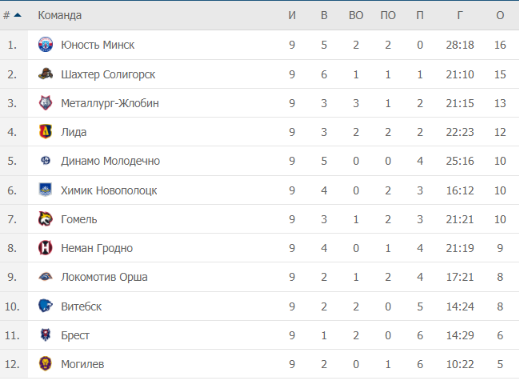Click the Гомель lynx logo
The height and width of the screenshot is (383, 519).
pos(45,219)
